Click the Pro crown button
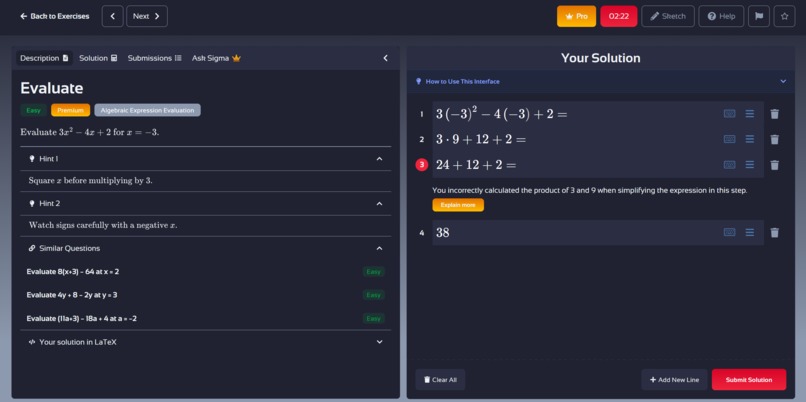 click(x=576, y=16)
